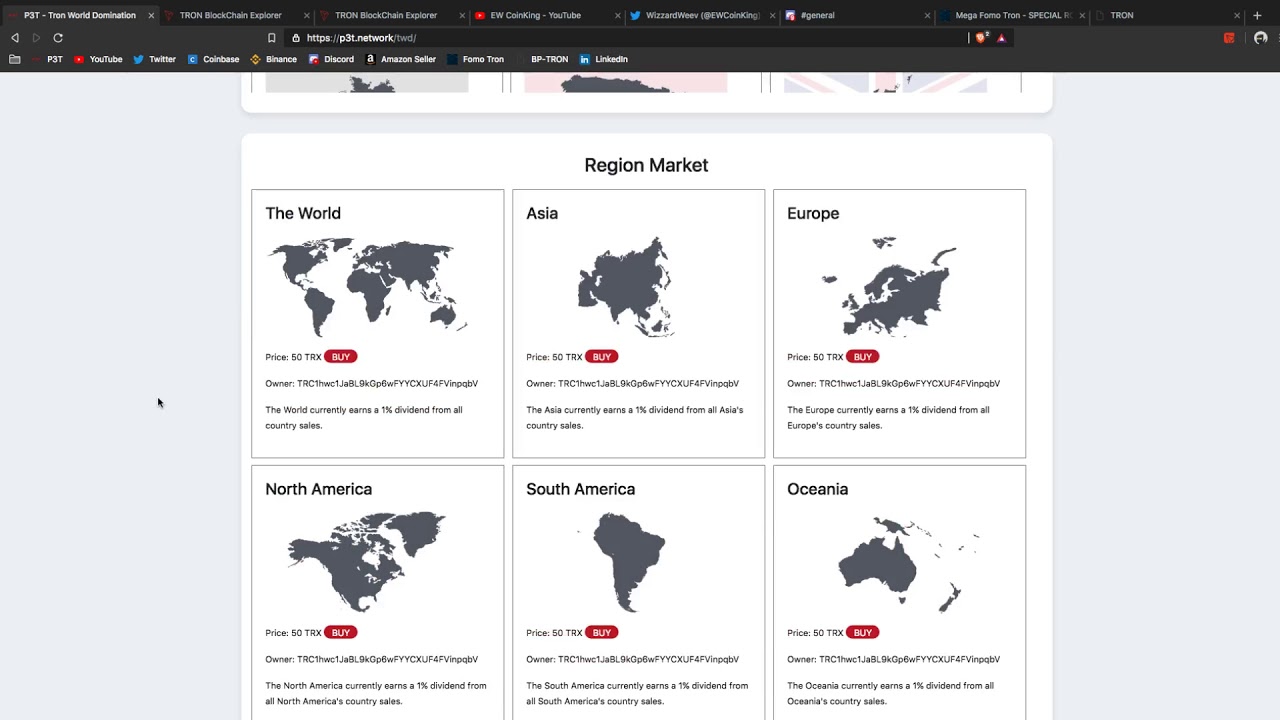Open the Amazon Seller bookmark

pos(400,59)
